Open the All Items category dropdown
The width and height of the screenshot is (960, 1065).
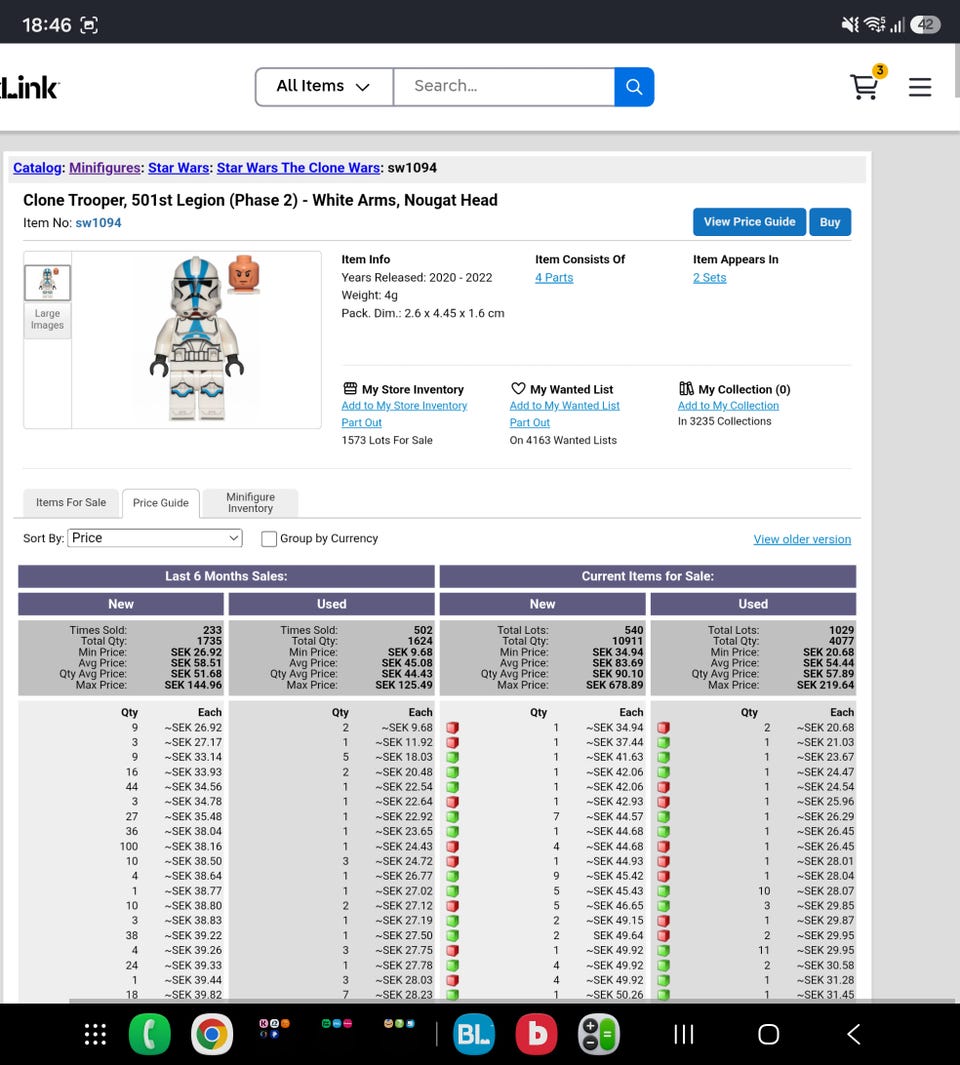324,86
